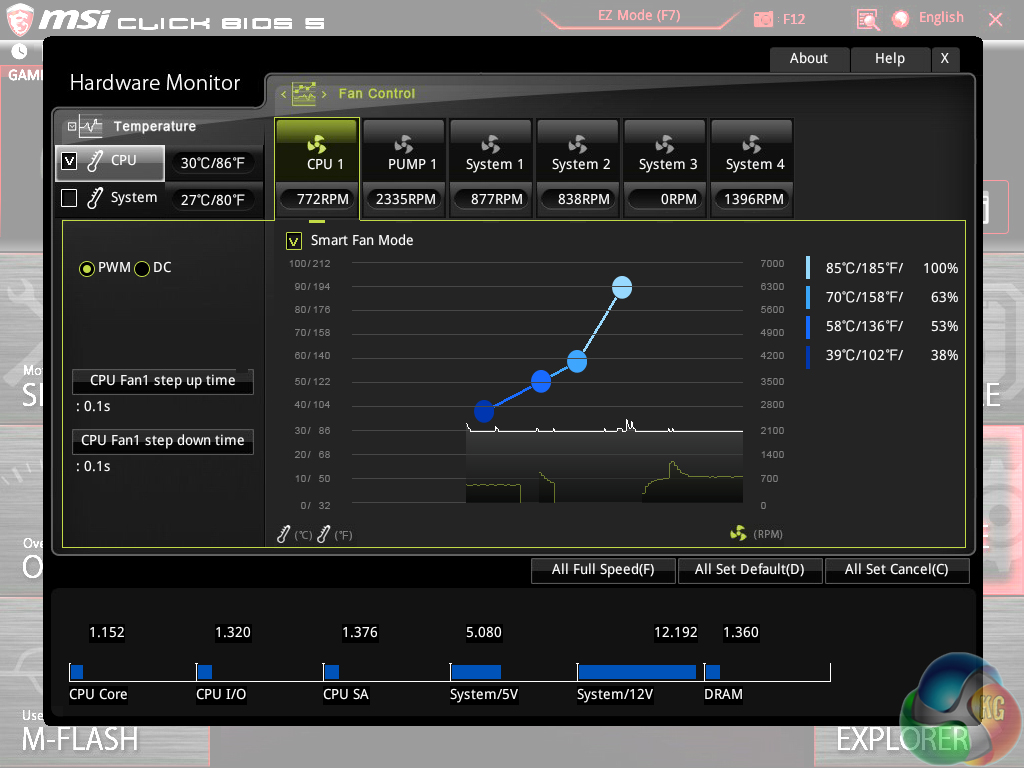Click the MSI dragon shield logo
This screenshot has height=768, width=1024.
(x=20, y=19)
